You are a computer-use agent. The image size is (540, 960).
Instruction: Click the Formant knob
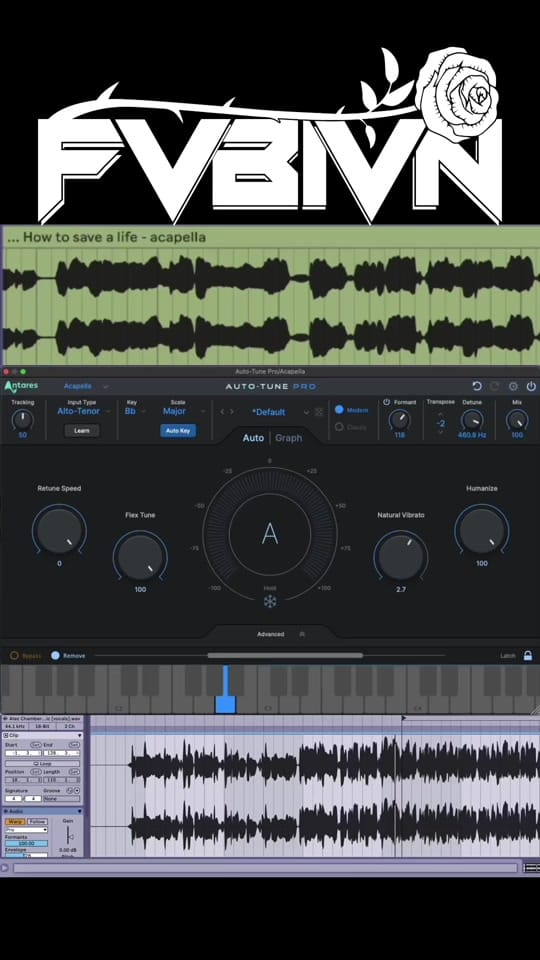(399, 419)
